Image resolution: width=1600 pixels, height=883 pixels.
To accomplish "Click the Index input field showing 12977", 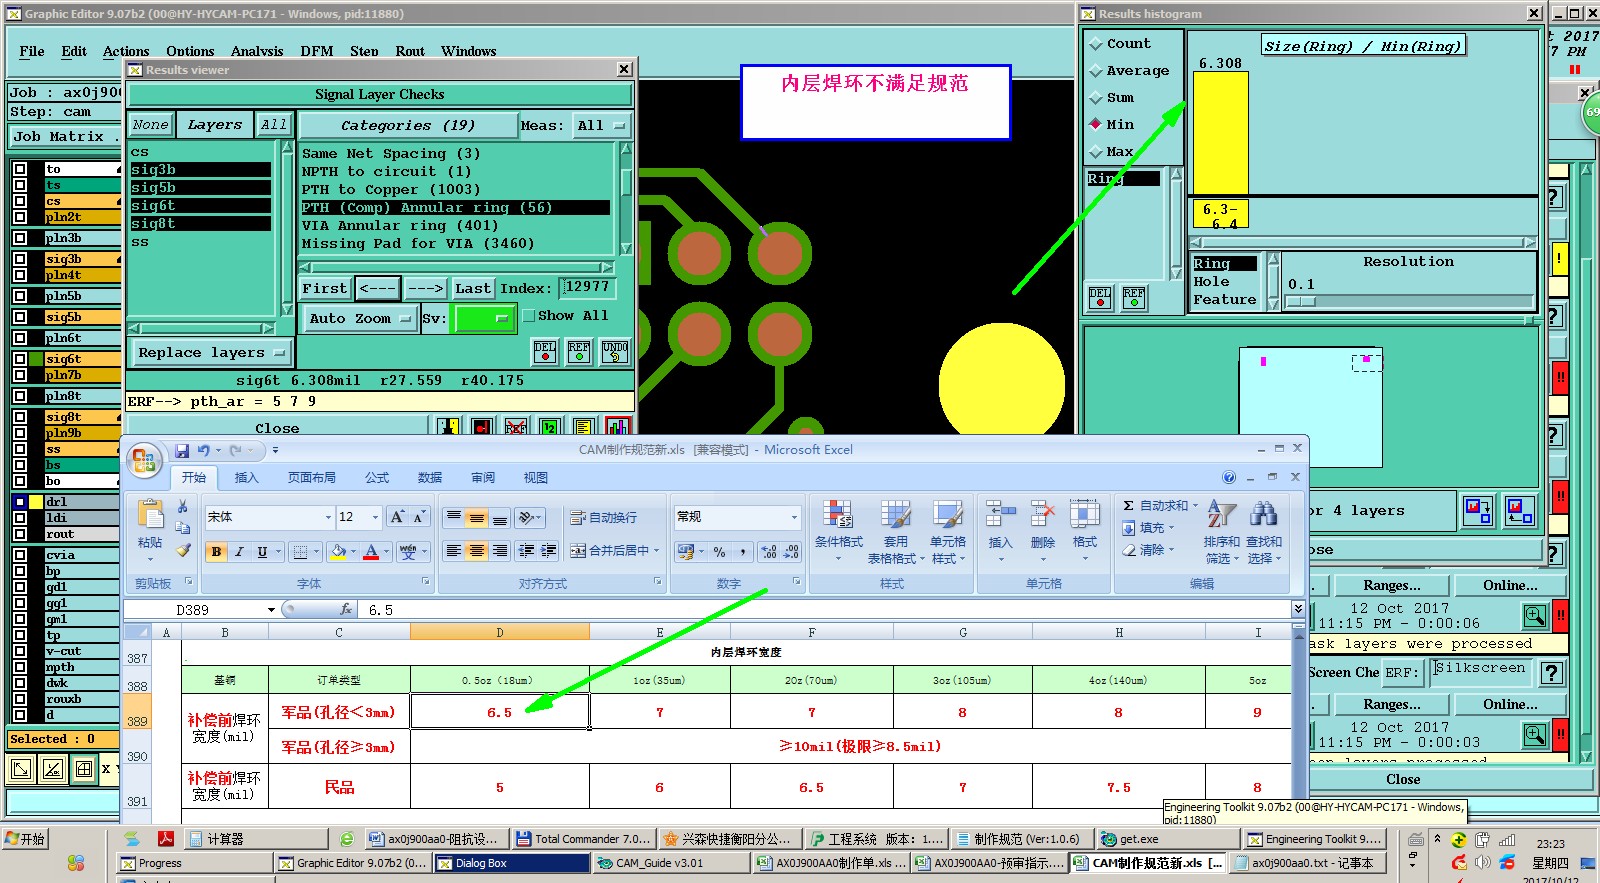I will click(x=587, y=287).
